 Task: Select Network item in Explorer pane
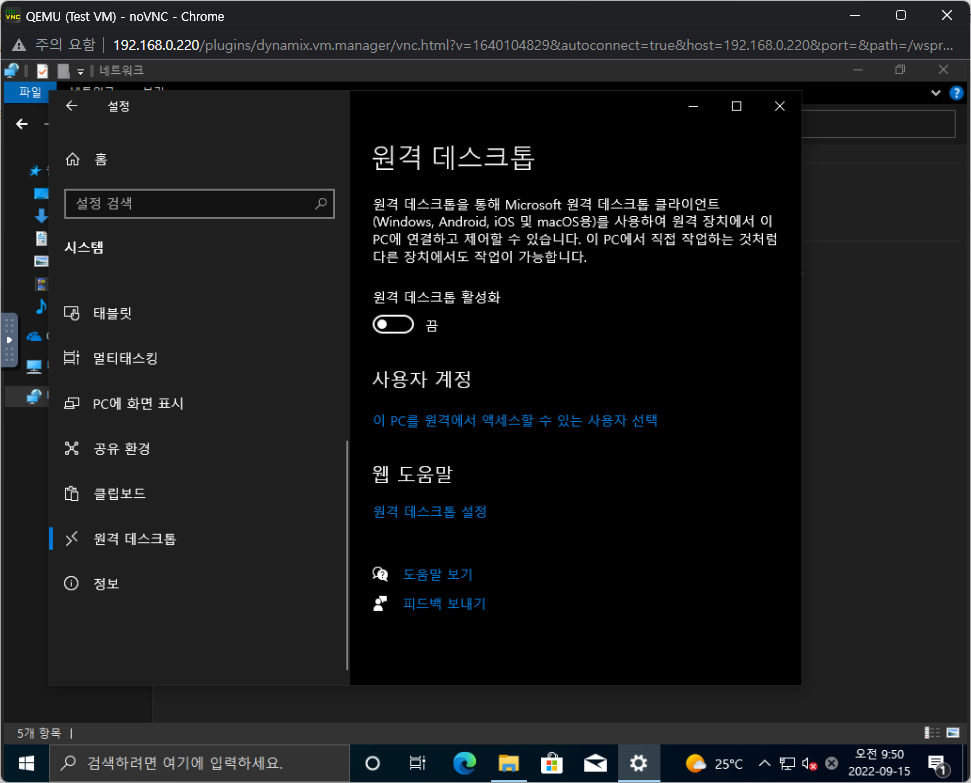coord(34,396)
